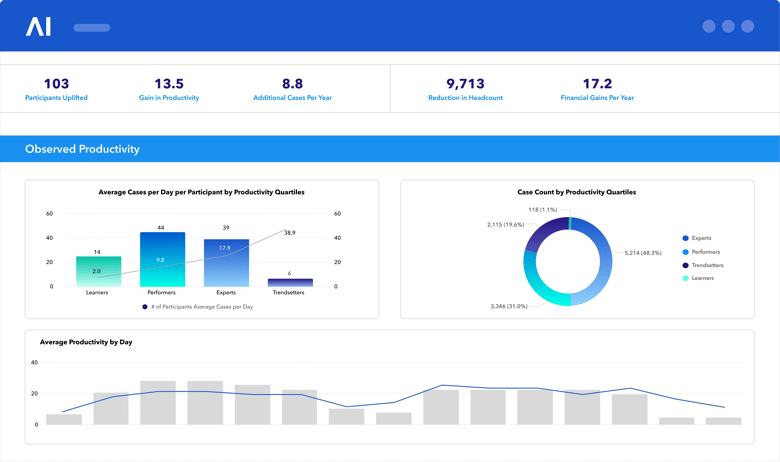This screenshot has width=780, height=462.
Task: Open the Participants Uplifted metric link
Action: [x=56, y=98]
